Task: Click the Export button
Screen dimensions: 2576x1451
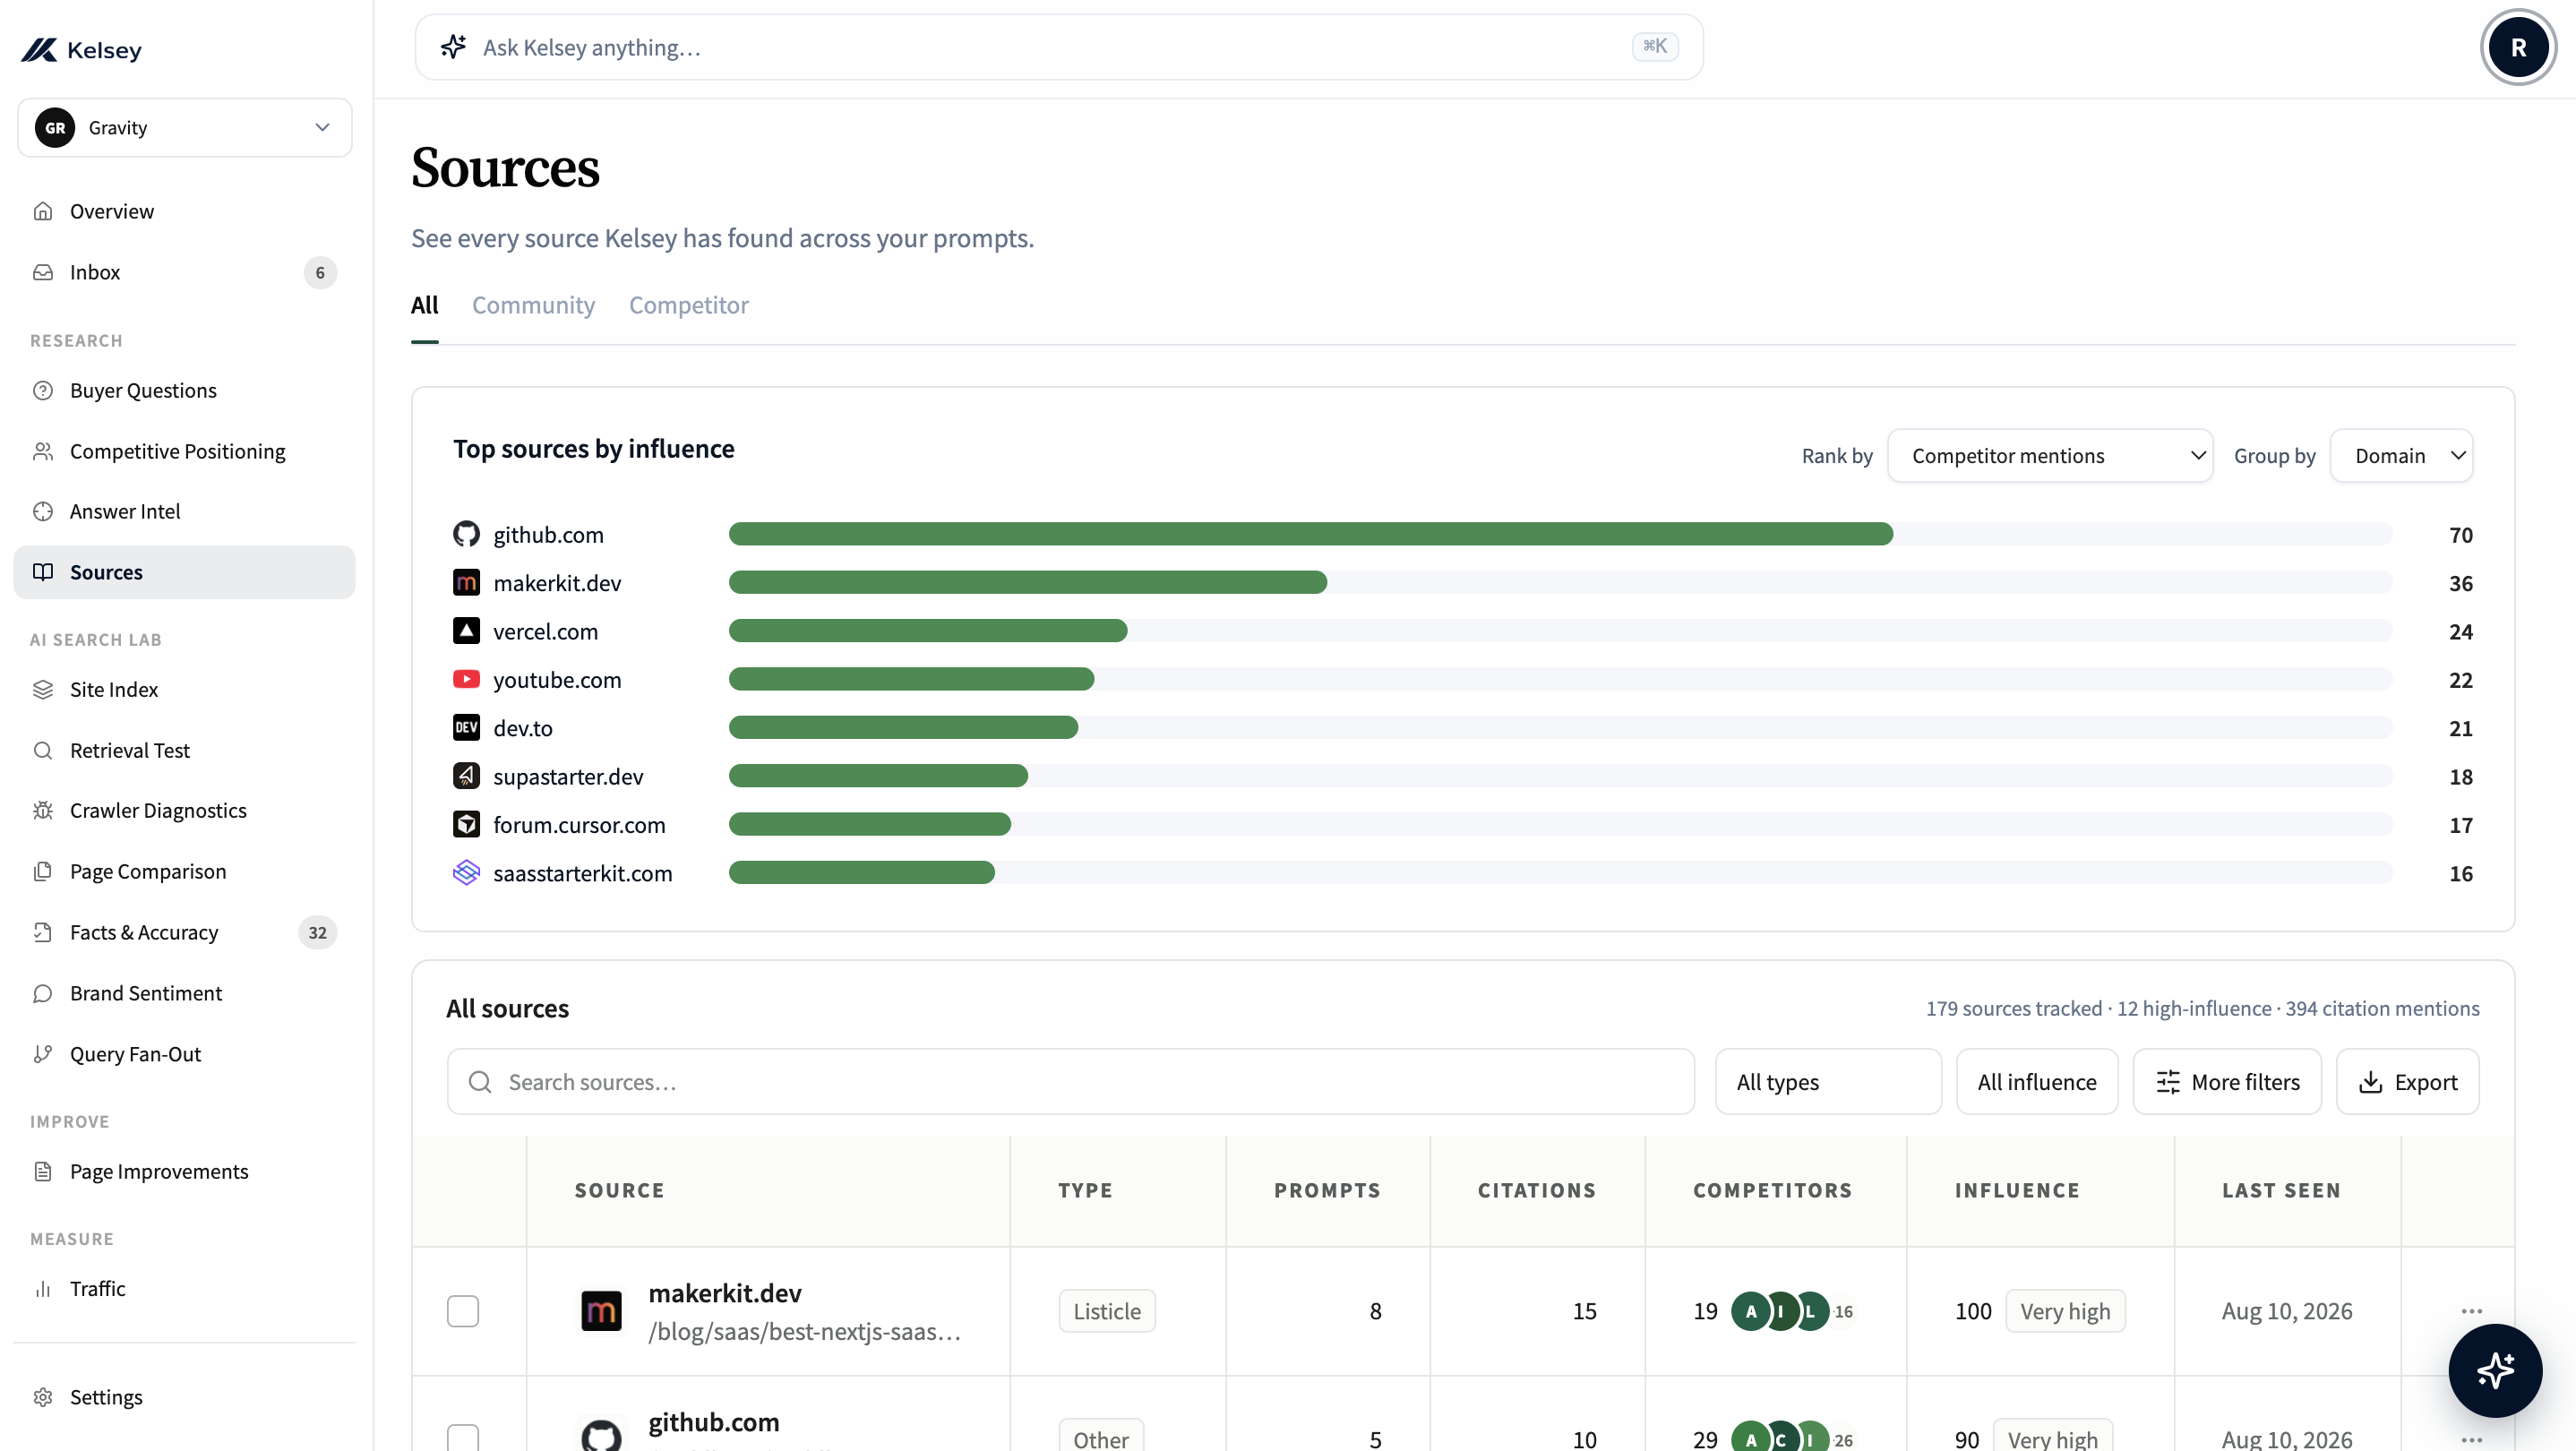Action: [x=2407, y=1082]
